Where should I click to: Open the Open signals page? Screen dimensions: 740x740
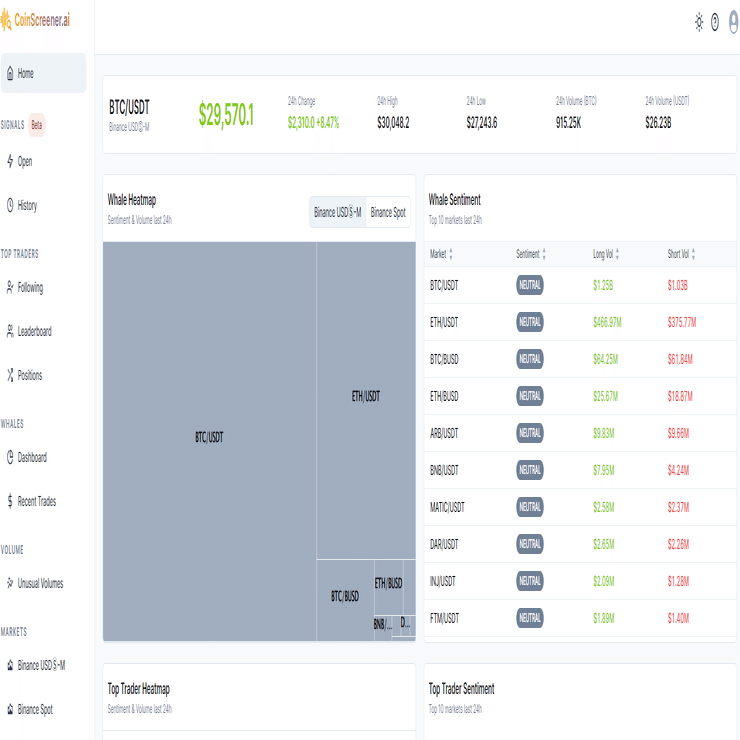25,162
